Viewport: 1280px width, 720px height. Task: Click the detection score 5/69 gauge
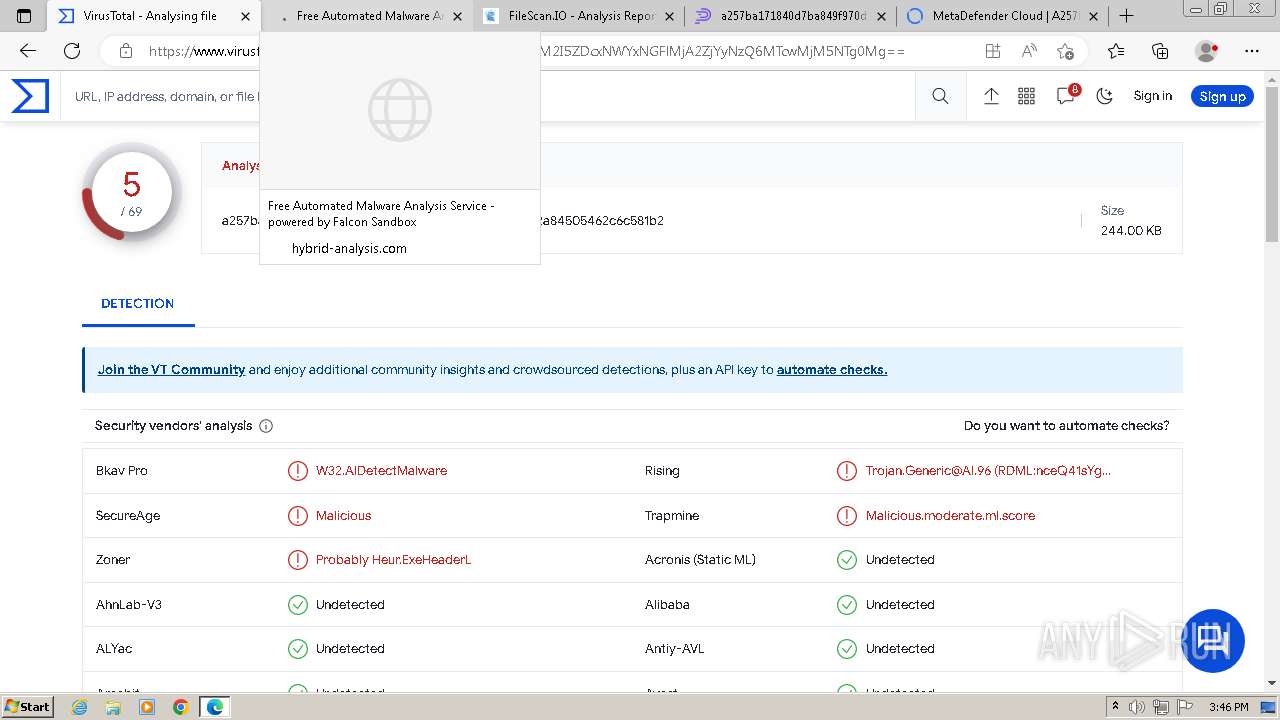[x=131, y=192]
